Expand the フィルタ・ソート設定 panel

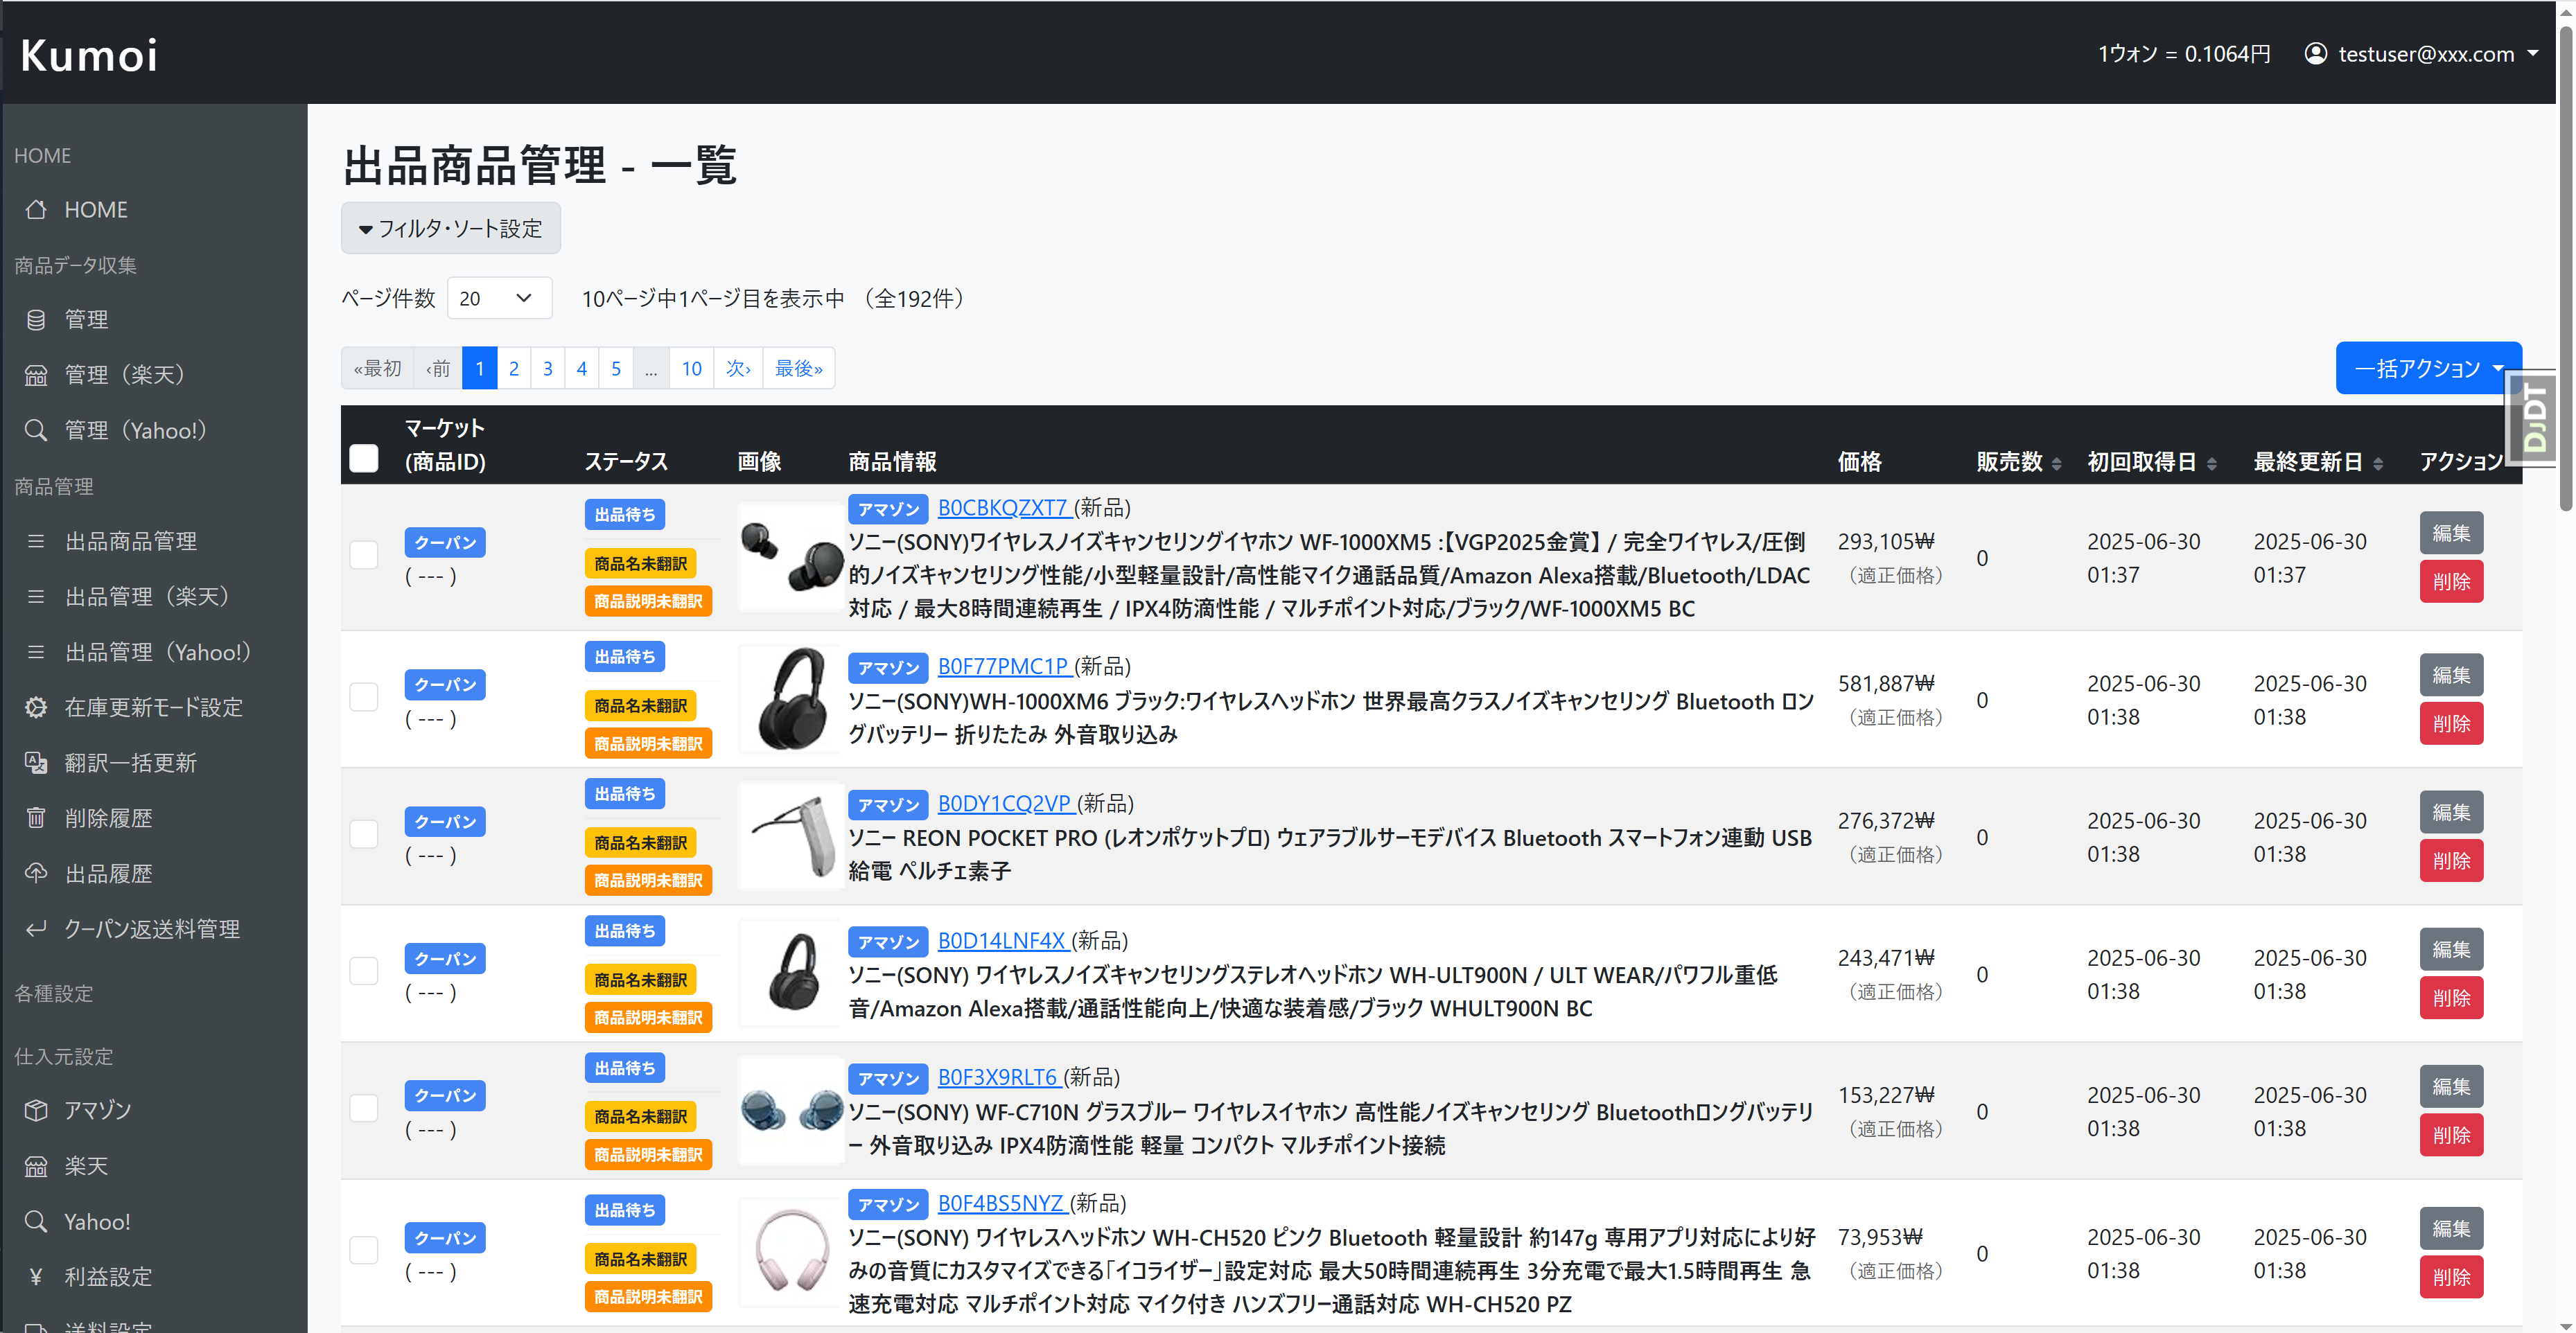[x=450, y=228]
